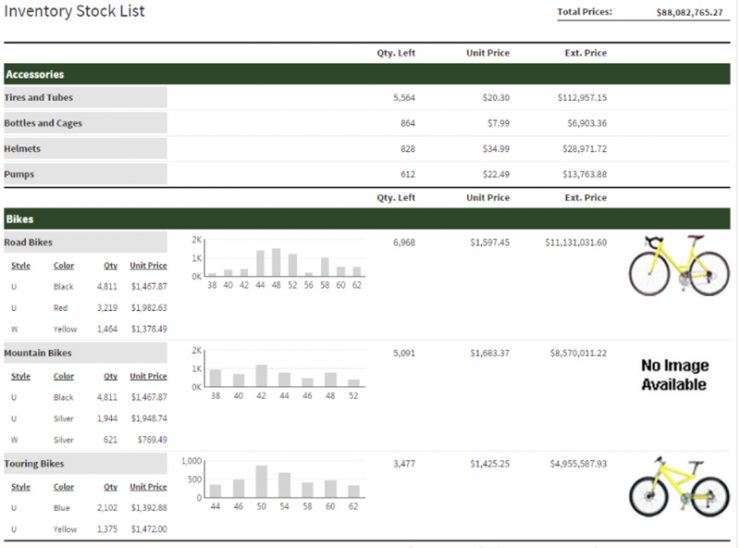
Task: Sort by Color header under Road Bikes
Action: [x=64, y=266]
